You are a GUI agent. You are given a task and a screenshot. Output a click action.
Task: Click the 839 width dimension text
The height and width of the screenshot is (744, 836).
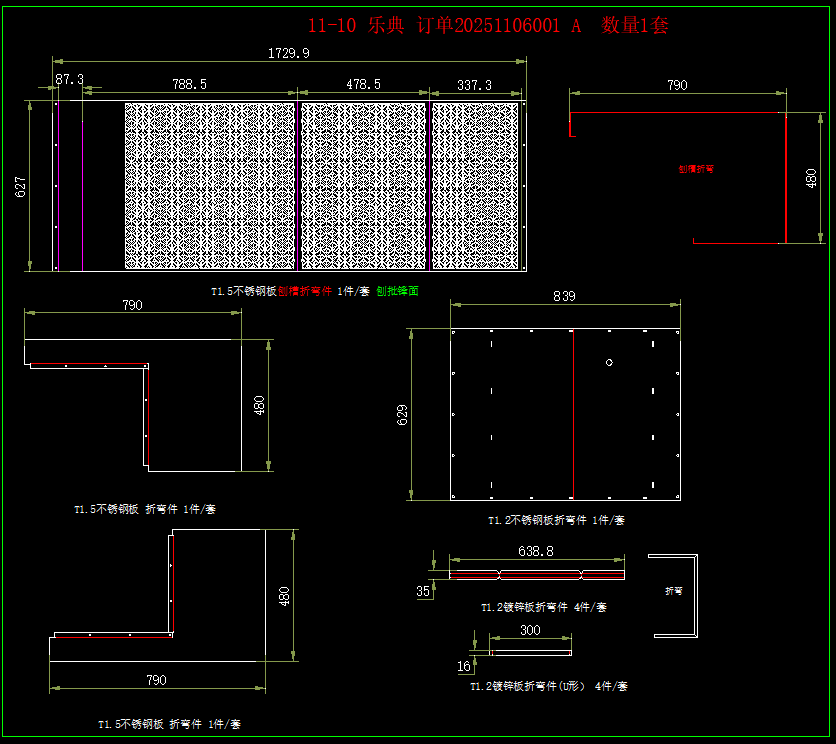tap(564, 296)
